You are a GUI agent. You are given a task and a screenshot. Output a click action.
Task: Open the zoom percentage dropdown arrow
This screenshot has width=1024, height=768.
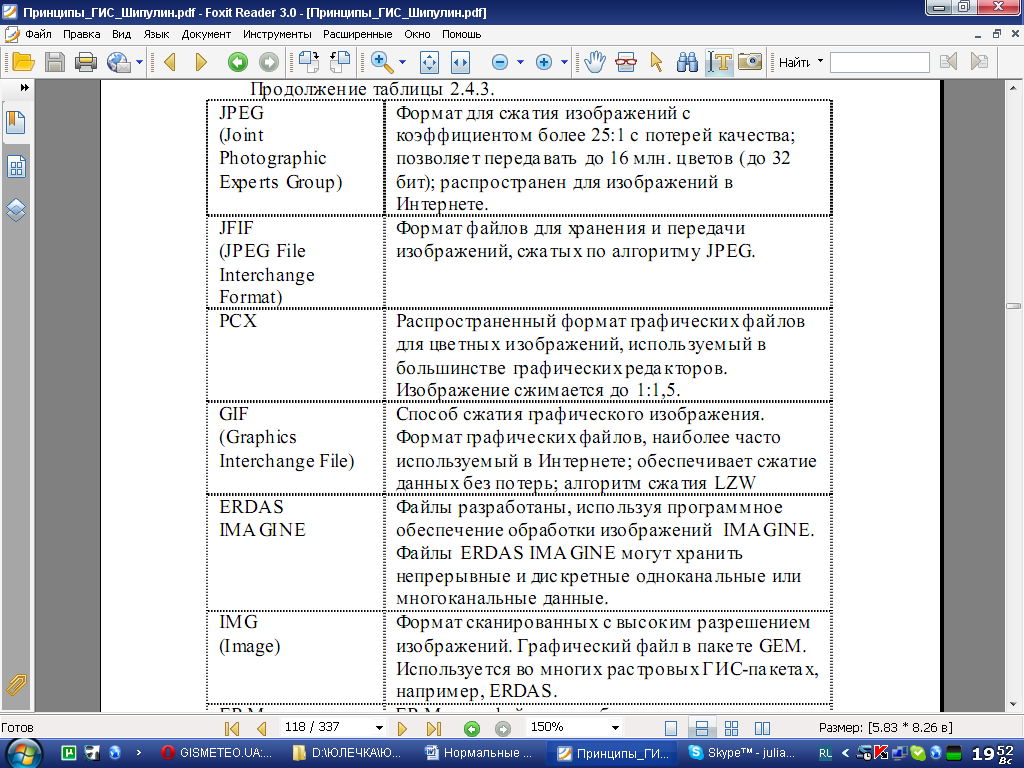click(x=615, y=728)
